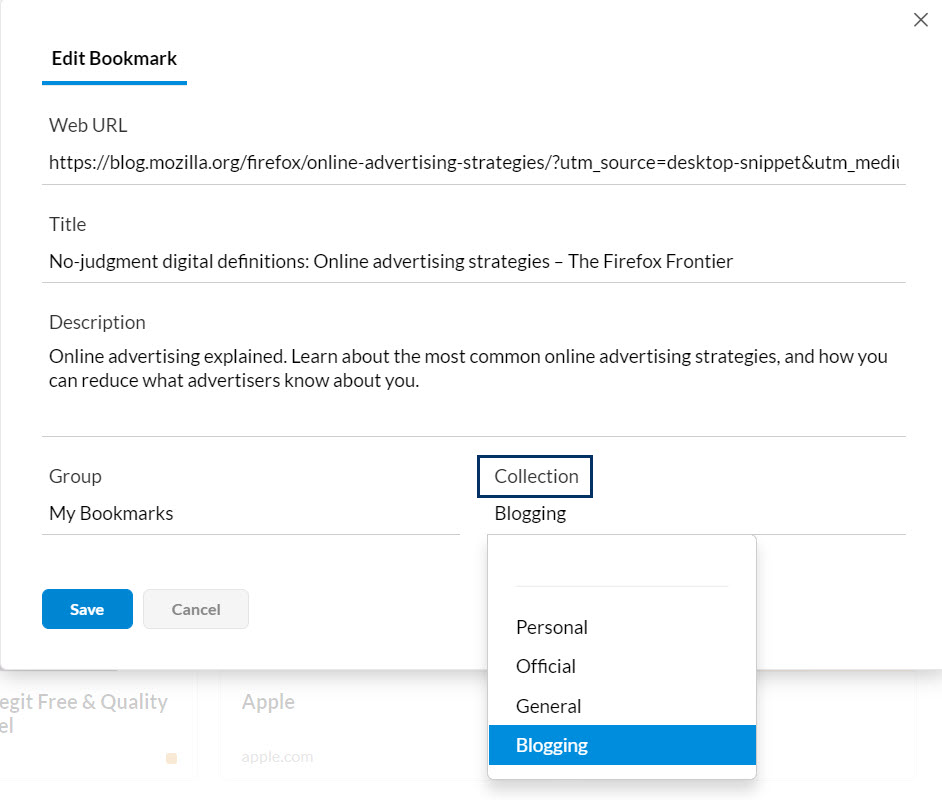The height and width of the screenshot is (800, 942).
Task: Click into the Web URL field
Action: point(474,163)
